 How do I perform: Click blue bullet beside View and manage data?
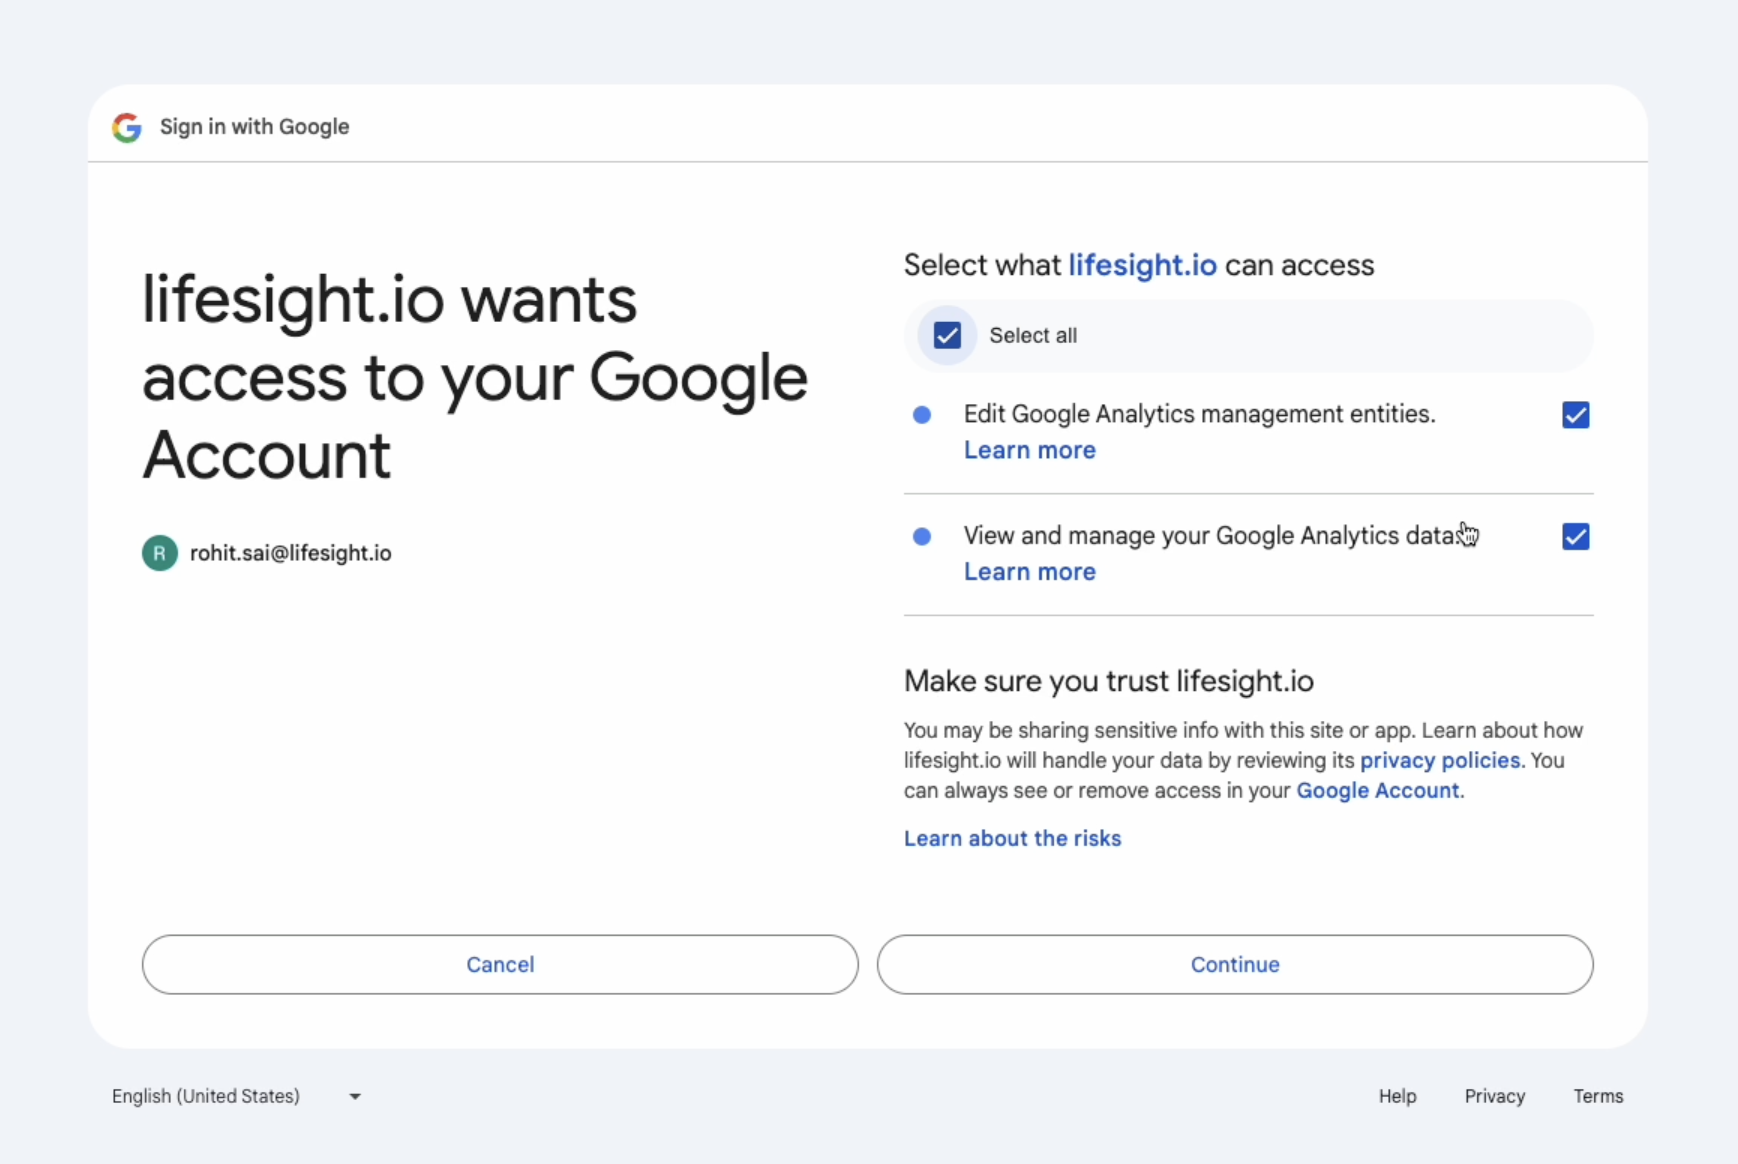click(x=922, y=537)
